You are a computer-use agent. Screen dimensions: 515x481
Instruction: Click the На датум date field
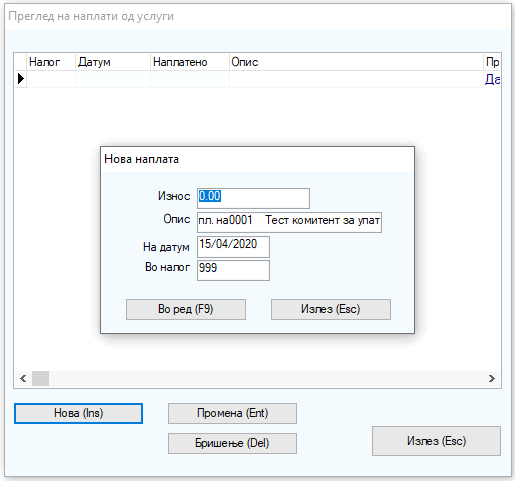233,247
